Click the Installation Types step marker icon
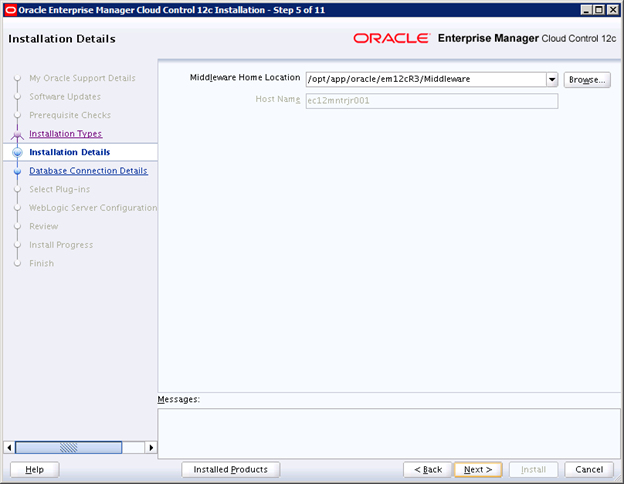 (x=17, y=135)
